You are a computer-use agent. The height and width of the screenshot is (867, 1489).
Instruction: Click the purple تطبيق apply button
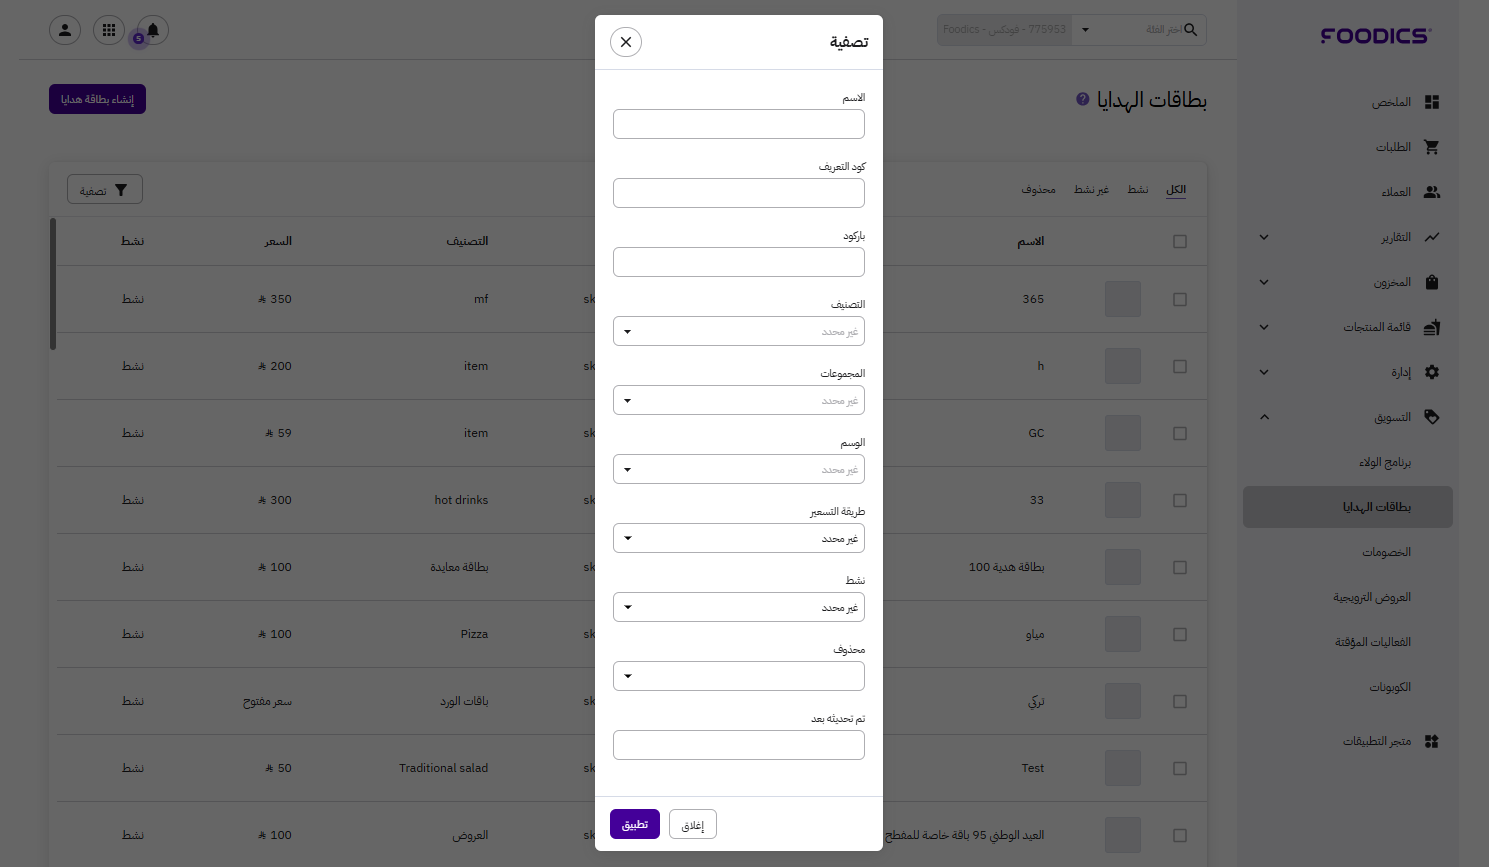point(635,824)
